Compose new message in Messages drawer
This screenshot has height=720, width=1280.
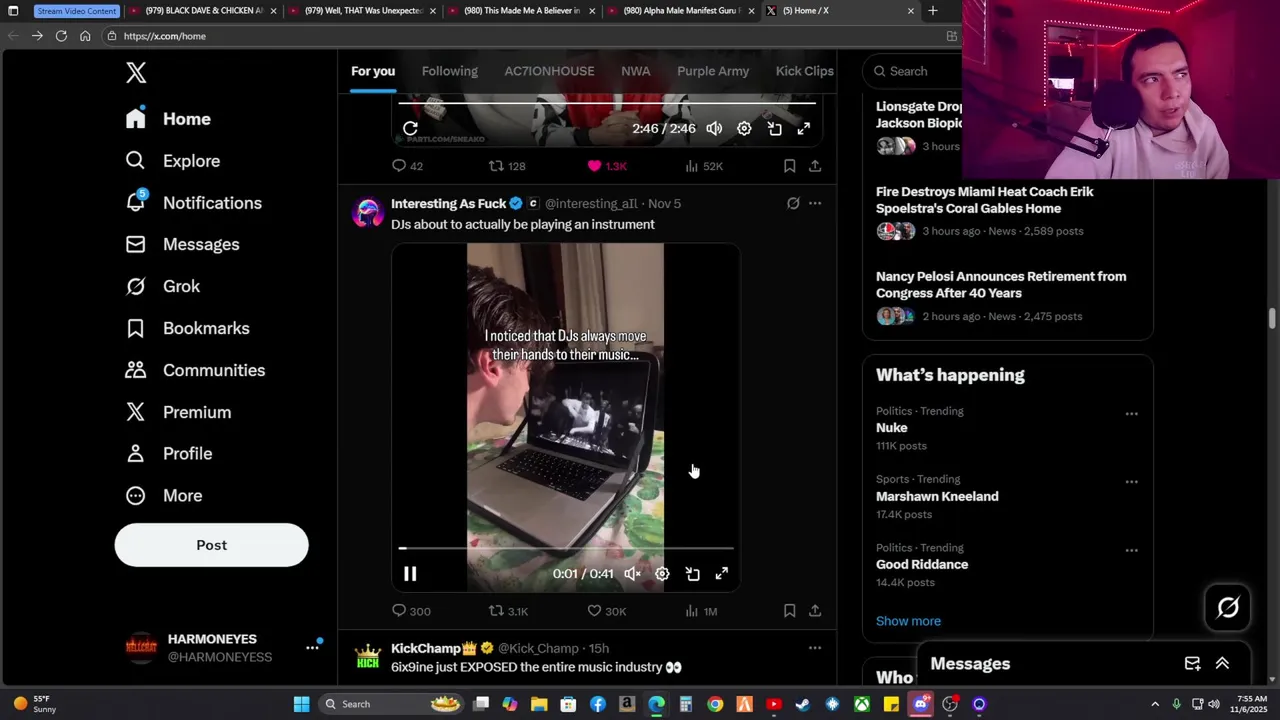pos(1192,664)
